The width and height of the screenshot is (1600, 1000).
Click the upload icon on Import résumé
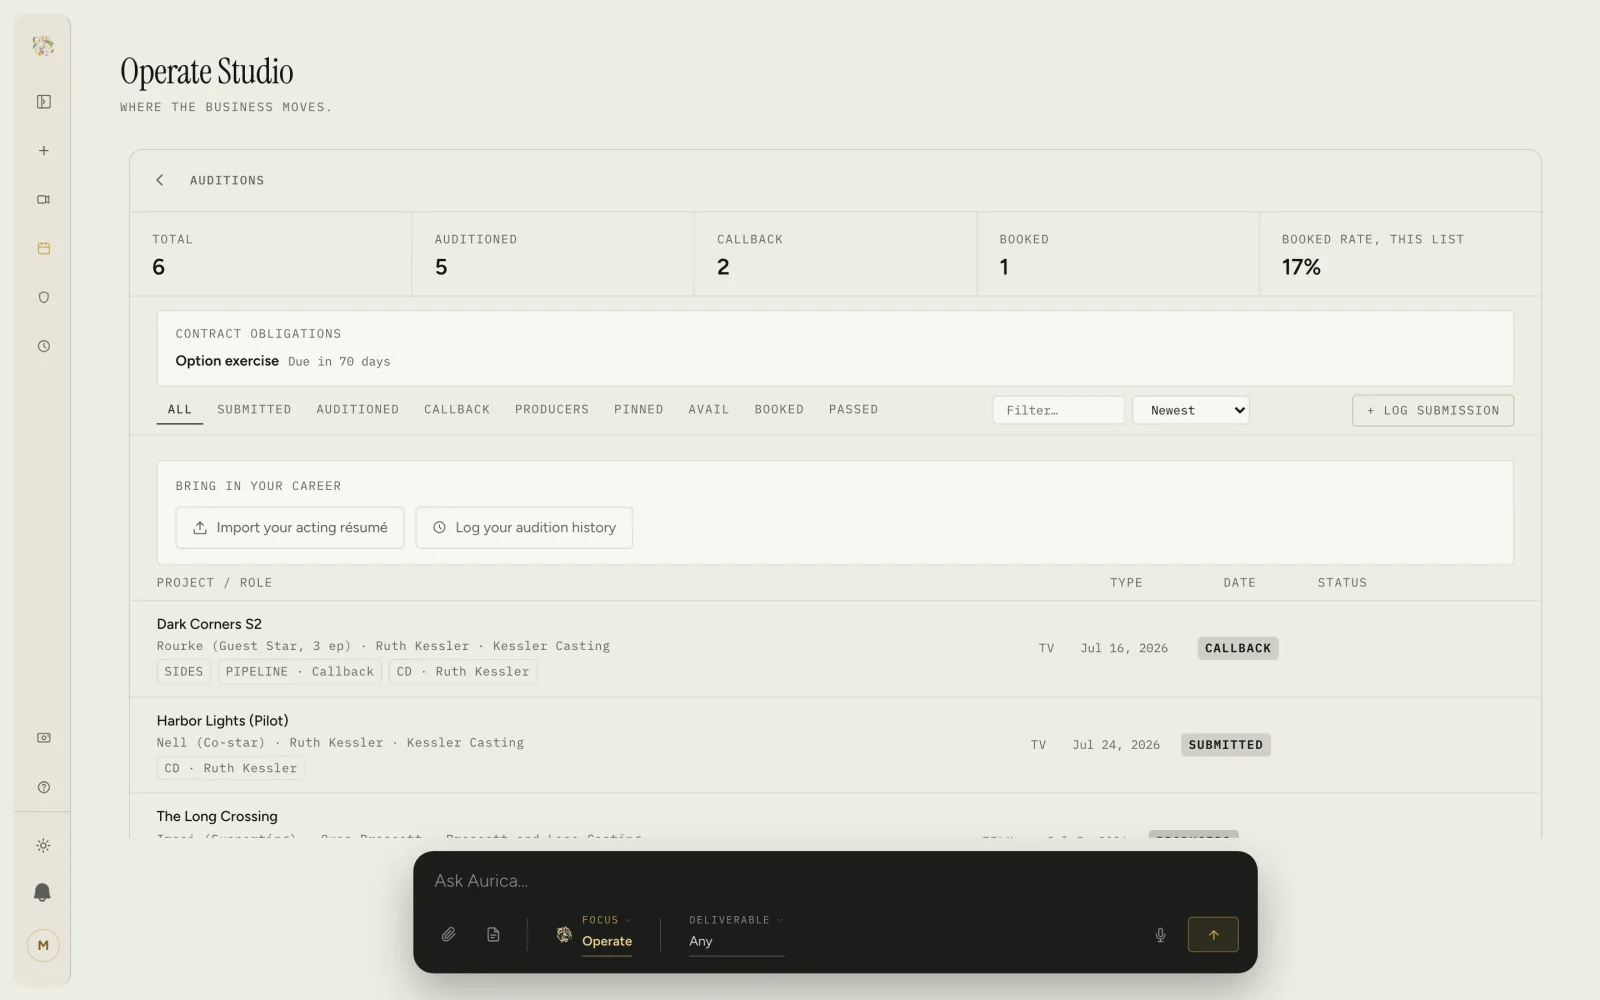pos(200,527)
